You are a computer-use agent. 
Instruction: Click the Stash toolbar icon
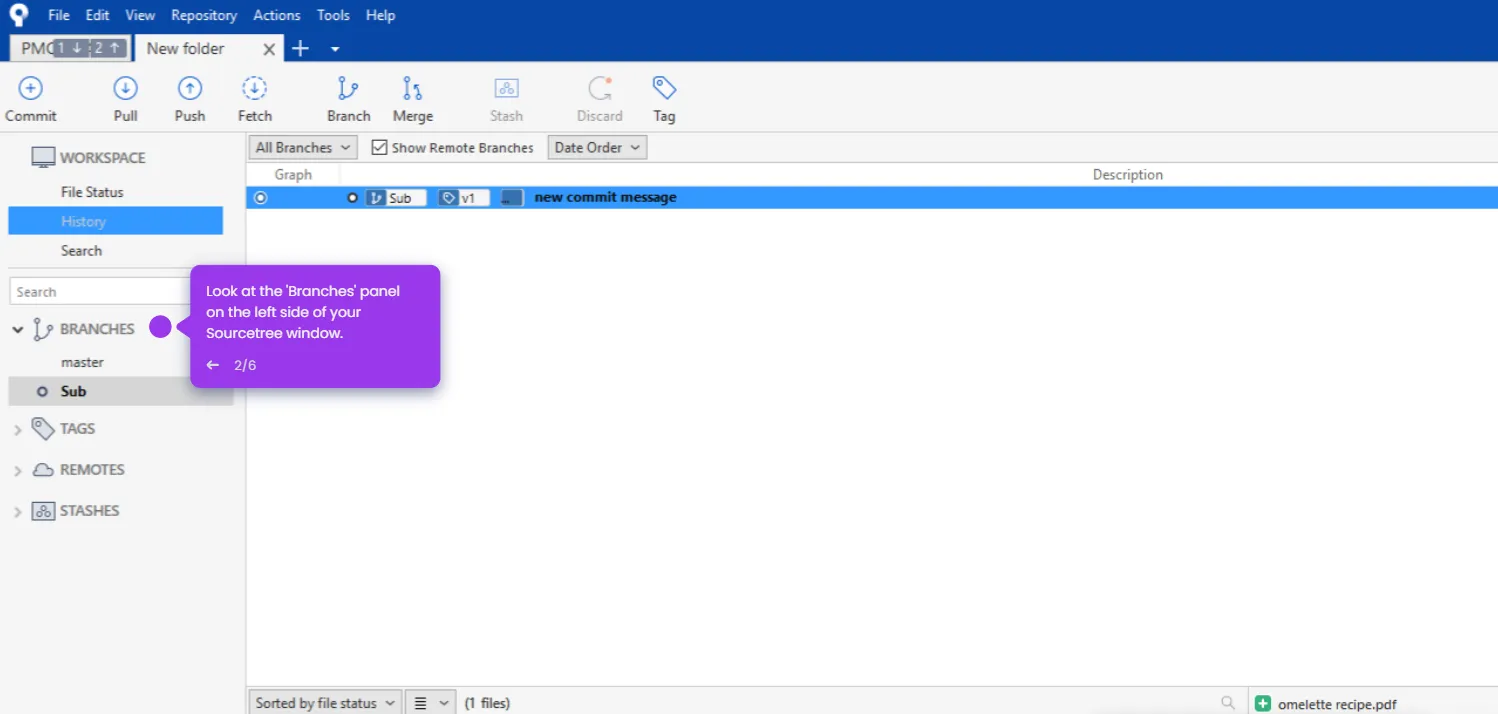(506, 88)
